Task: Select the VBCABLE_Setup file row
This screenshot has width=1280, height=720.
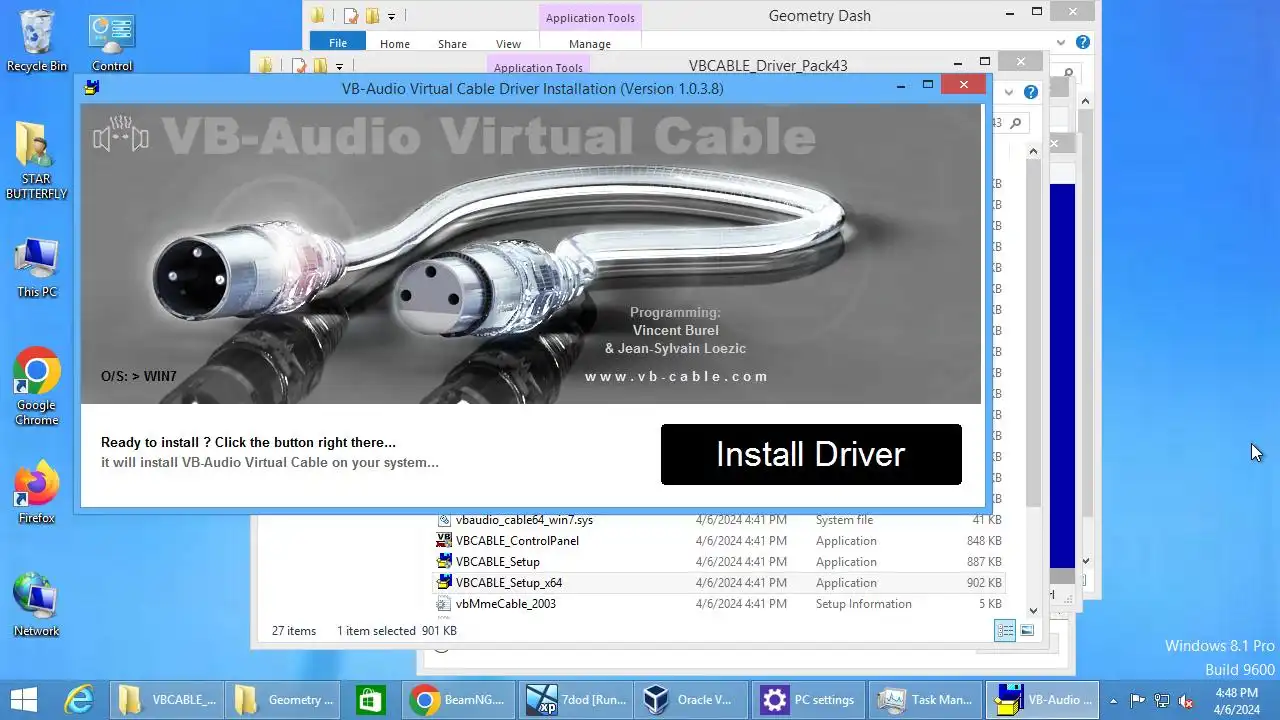Action: click(718, 562)
